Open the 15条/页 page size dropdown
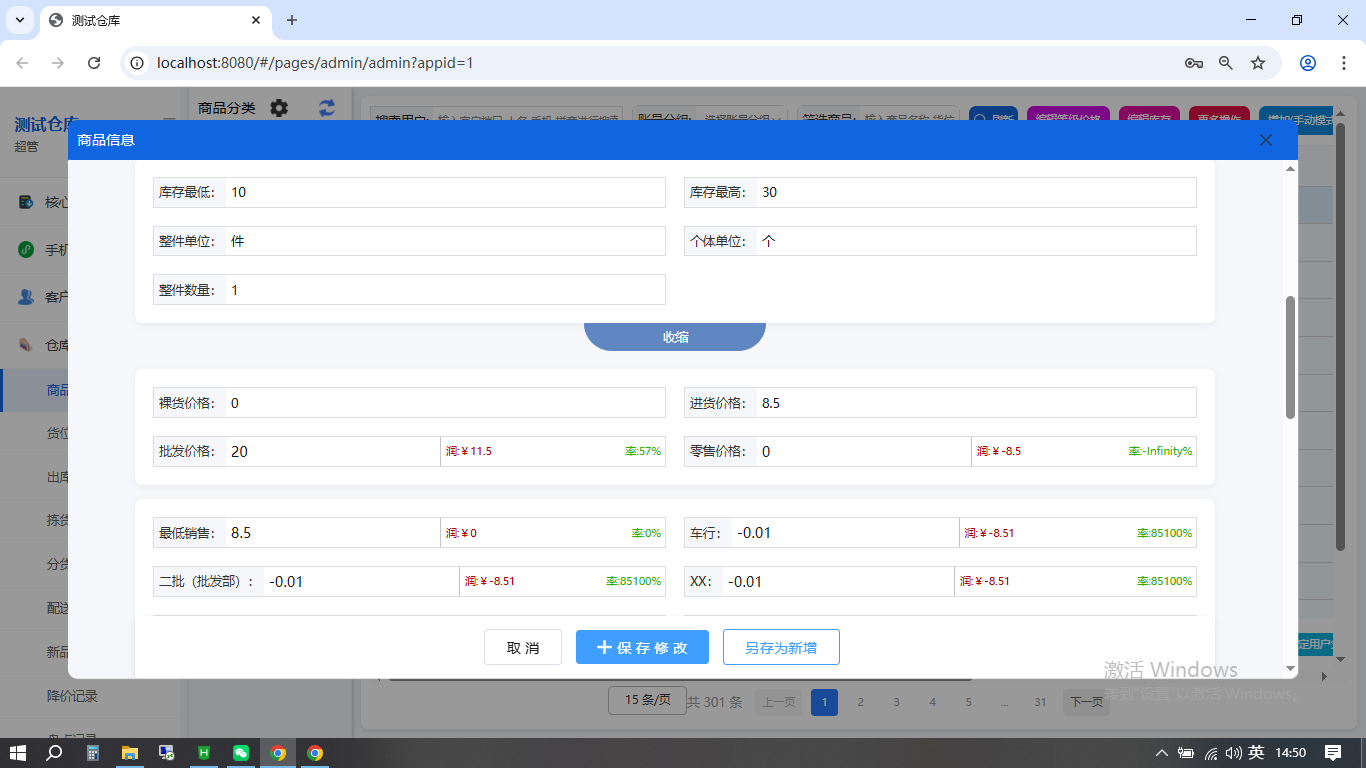 click(x=647, y=701)
